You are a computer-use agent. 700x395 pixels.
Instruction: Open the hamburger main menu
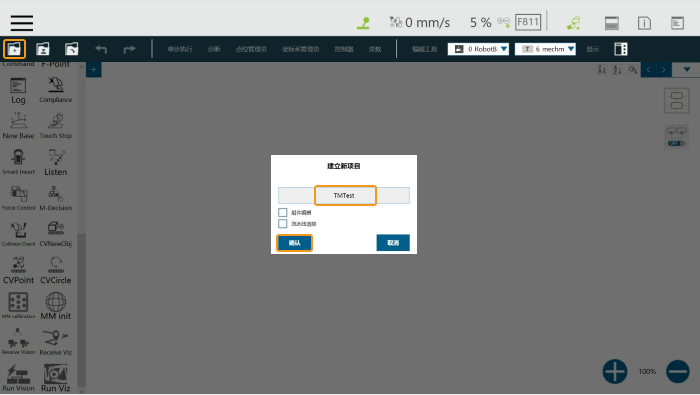(22, 23)
